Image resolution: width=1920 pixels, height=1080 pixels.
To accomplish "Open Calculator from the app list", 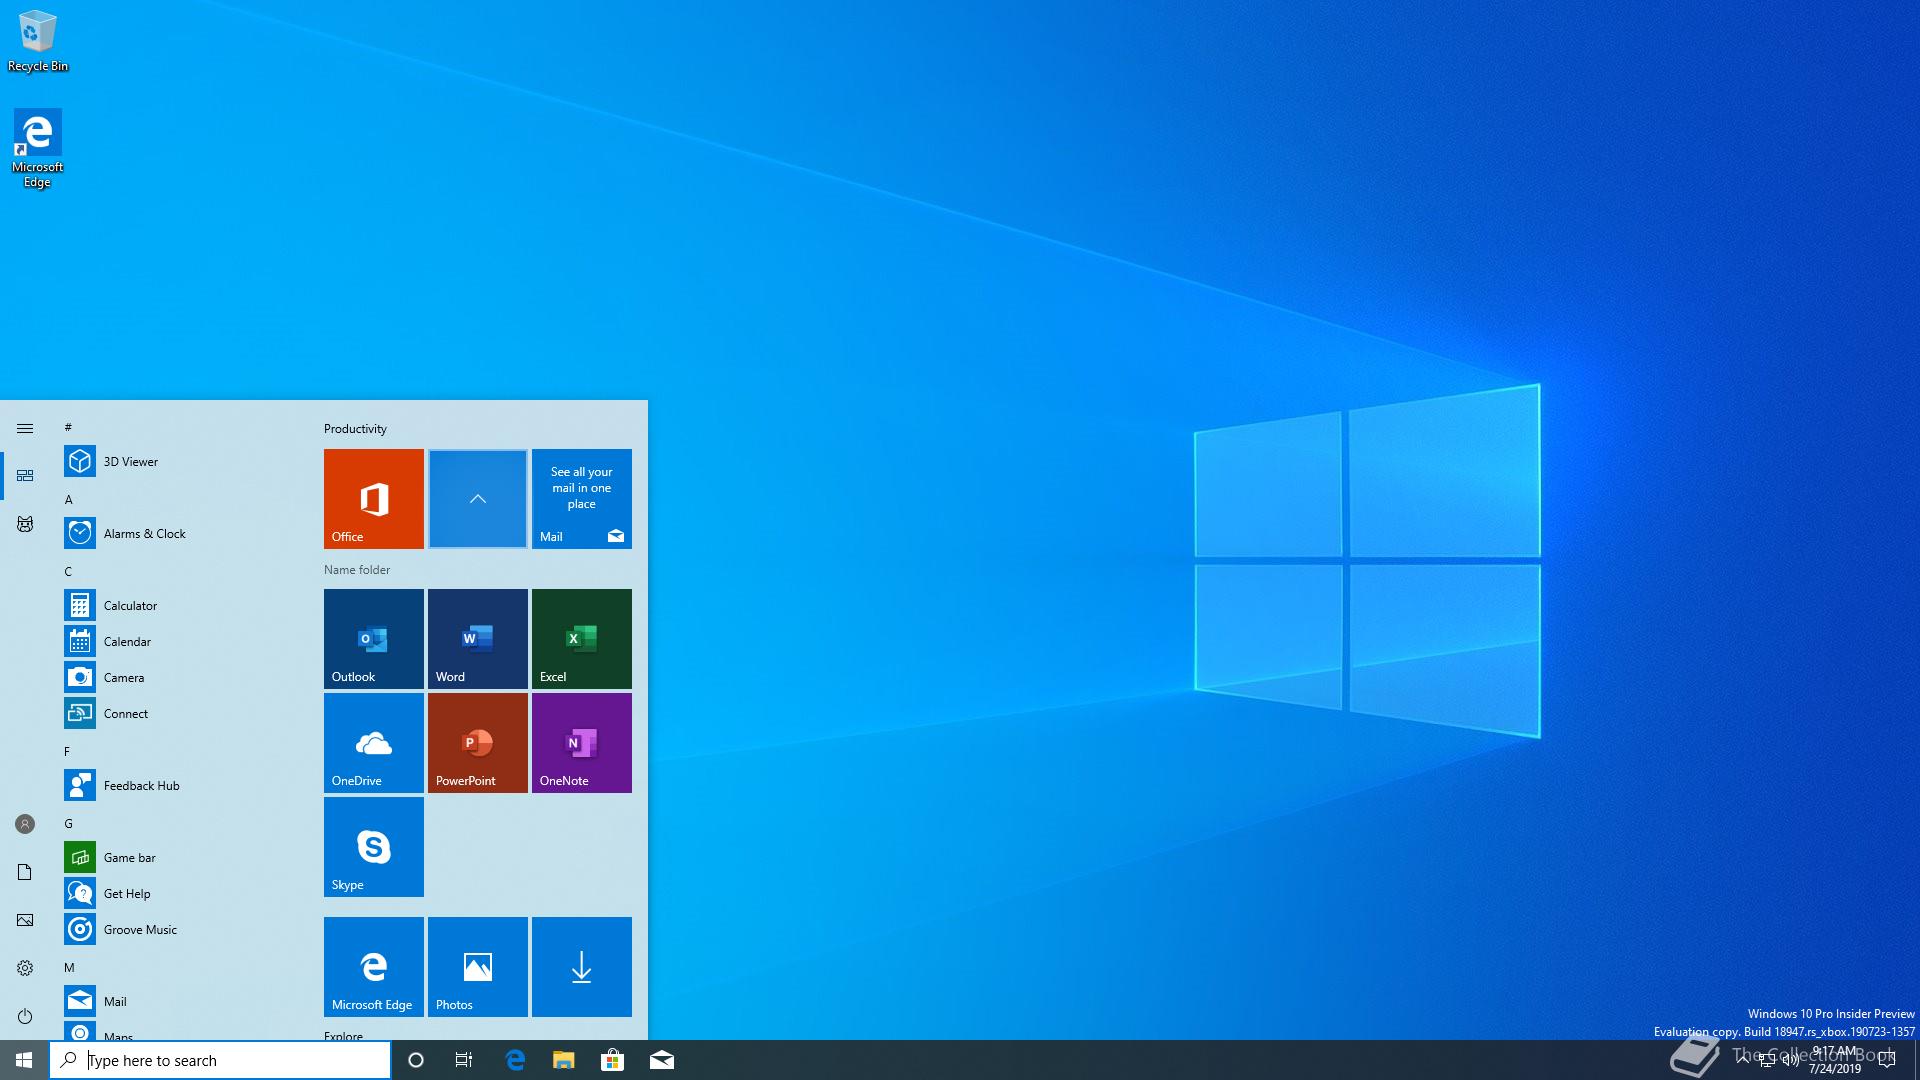I will tap(180, 605).
